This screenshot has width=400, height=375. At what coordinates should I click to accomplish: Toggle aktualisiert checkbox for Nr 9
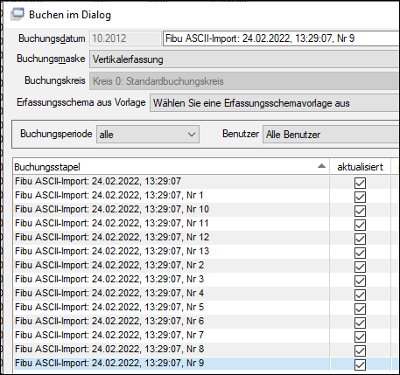point(360,365)
